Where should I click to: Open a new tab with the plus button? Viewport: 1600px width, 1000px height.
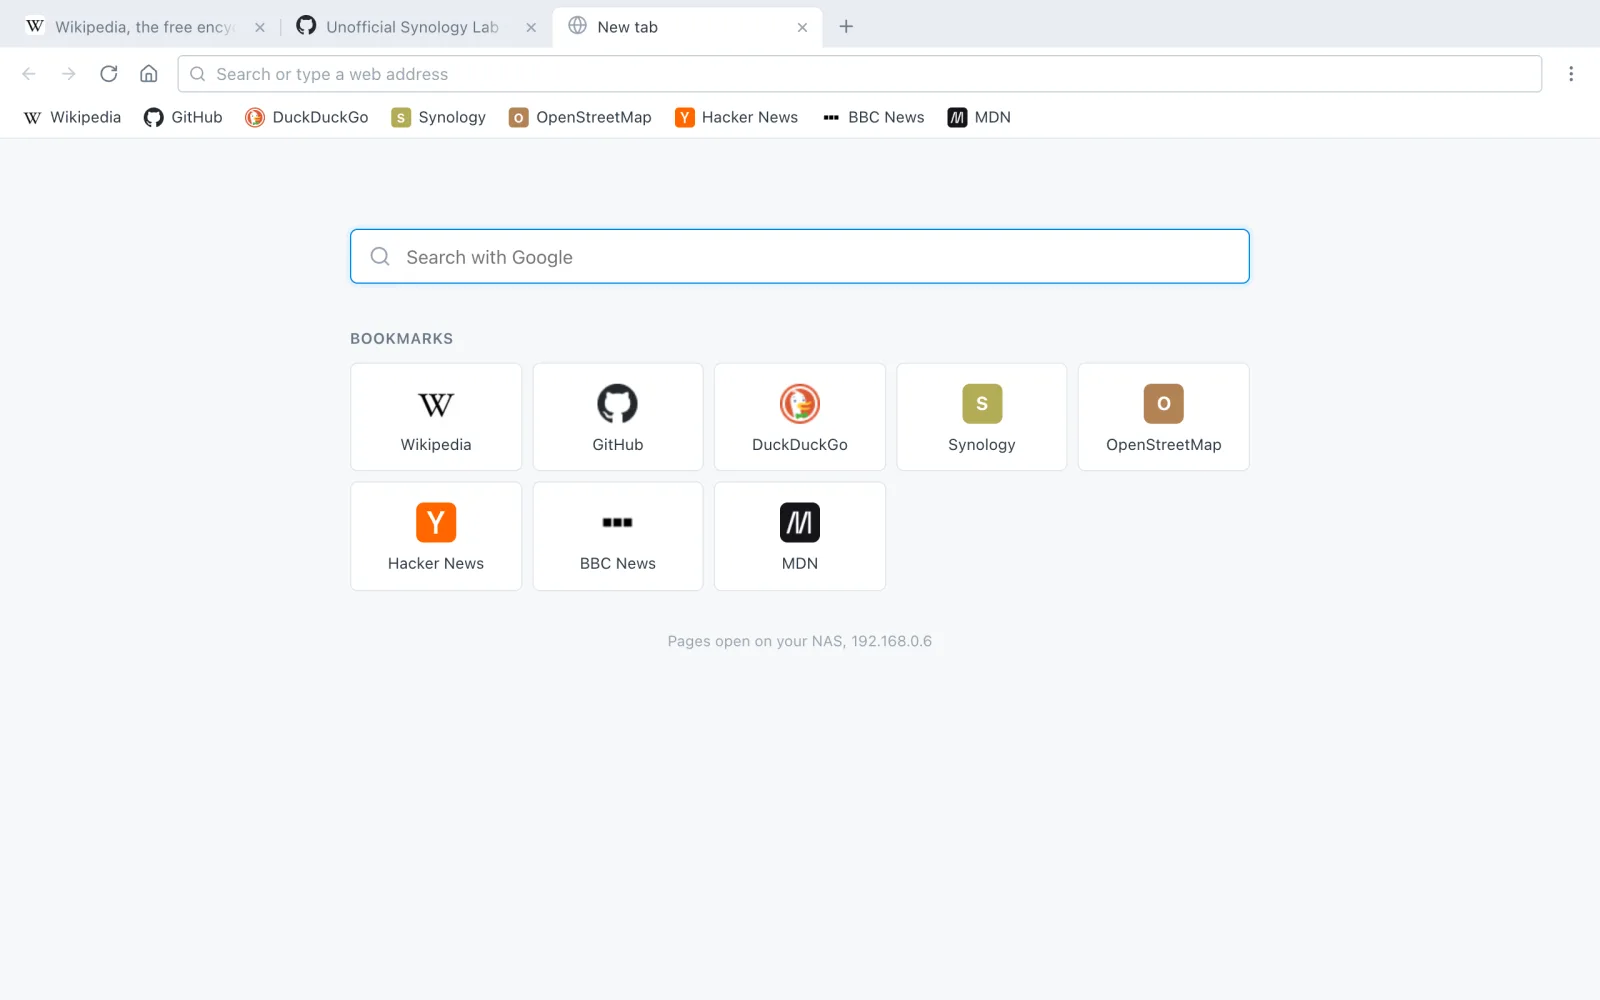[x=846, y=27]
